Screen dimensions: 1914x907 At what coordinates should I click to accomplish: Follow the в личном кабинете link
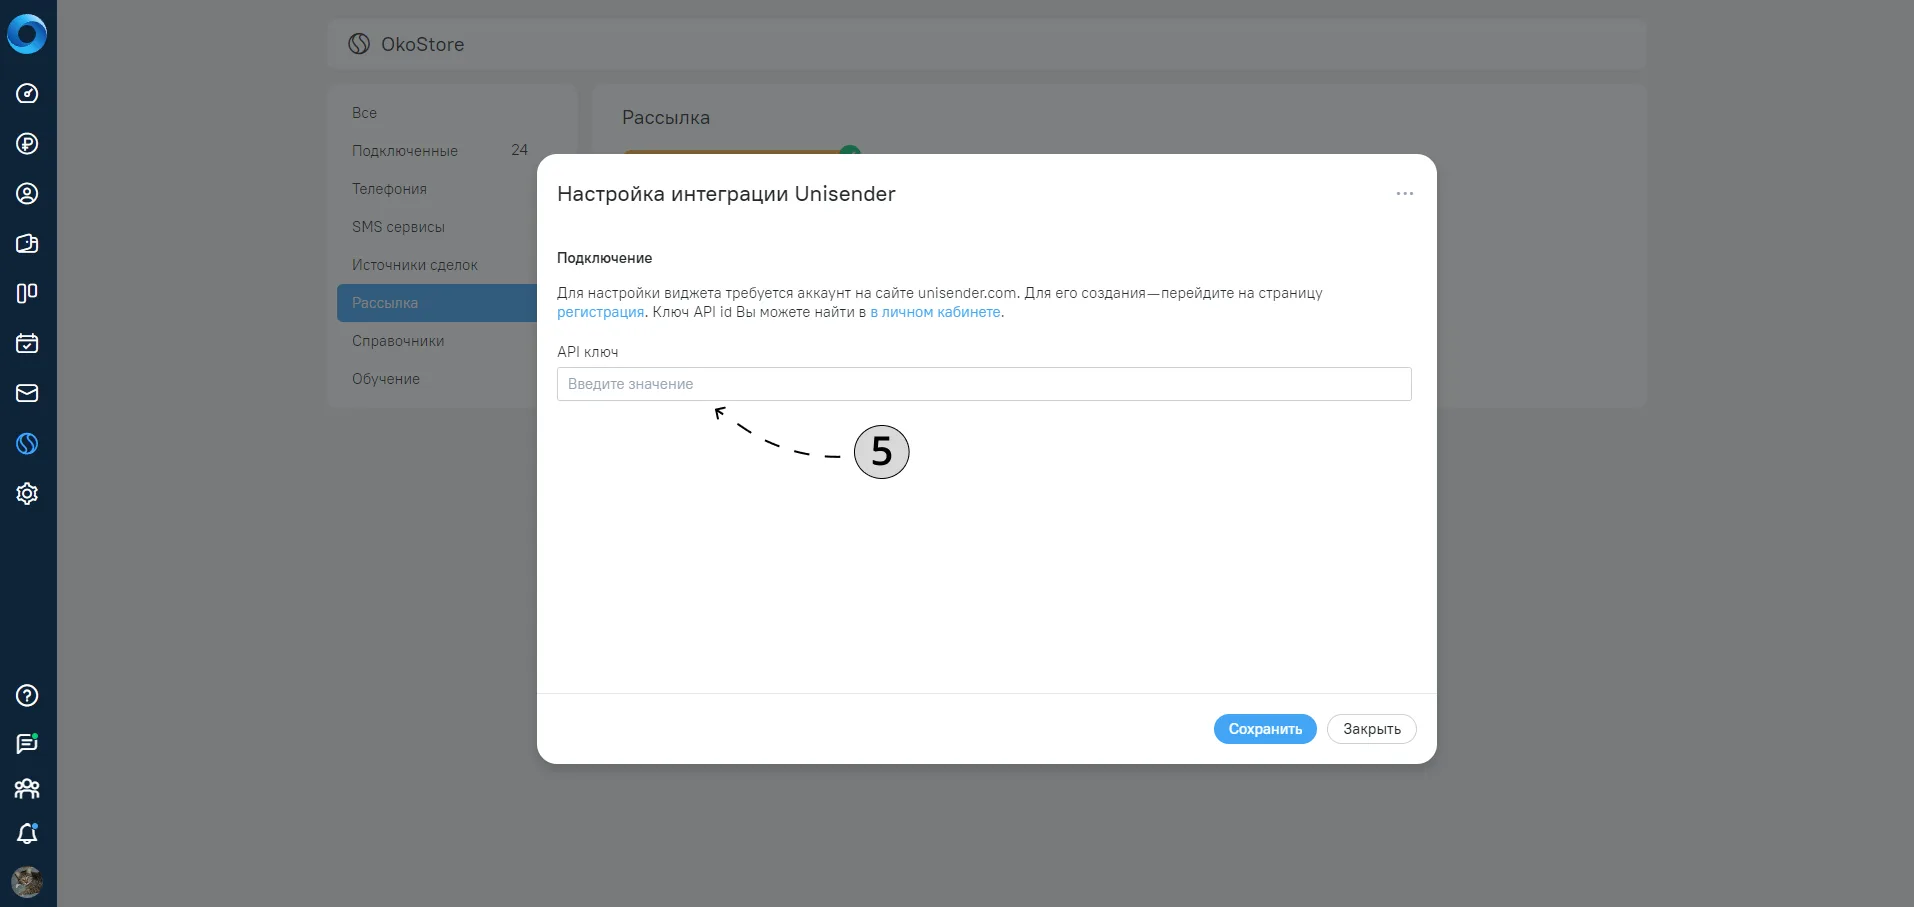pos(935,312)
